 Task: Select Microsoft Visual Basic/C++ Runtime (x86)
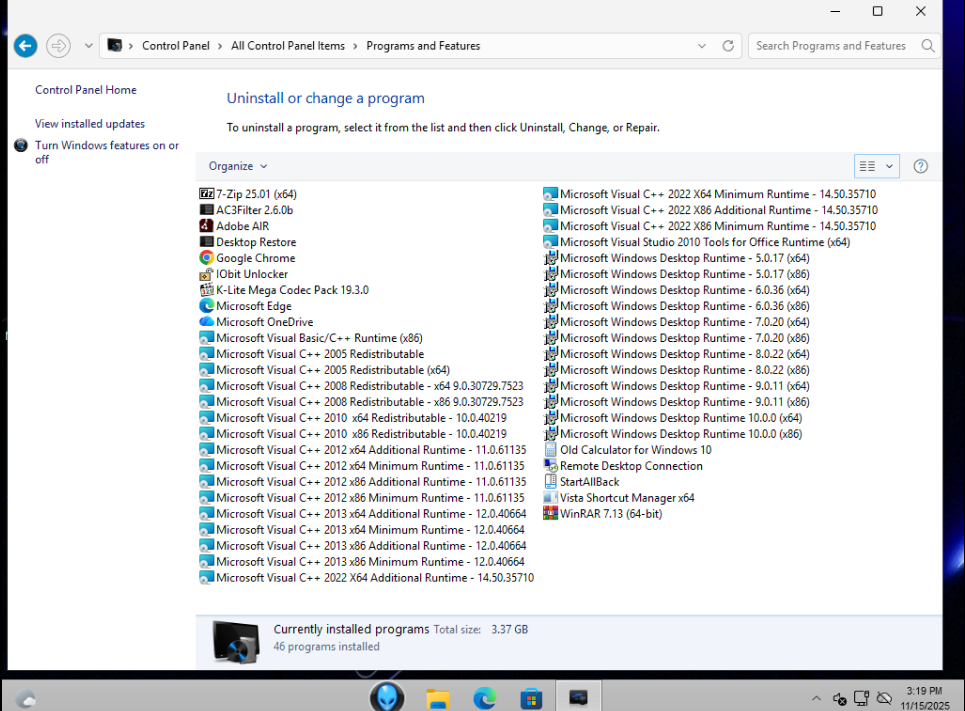click(x=311, y=338)
